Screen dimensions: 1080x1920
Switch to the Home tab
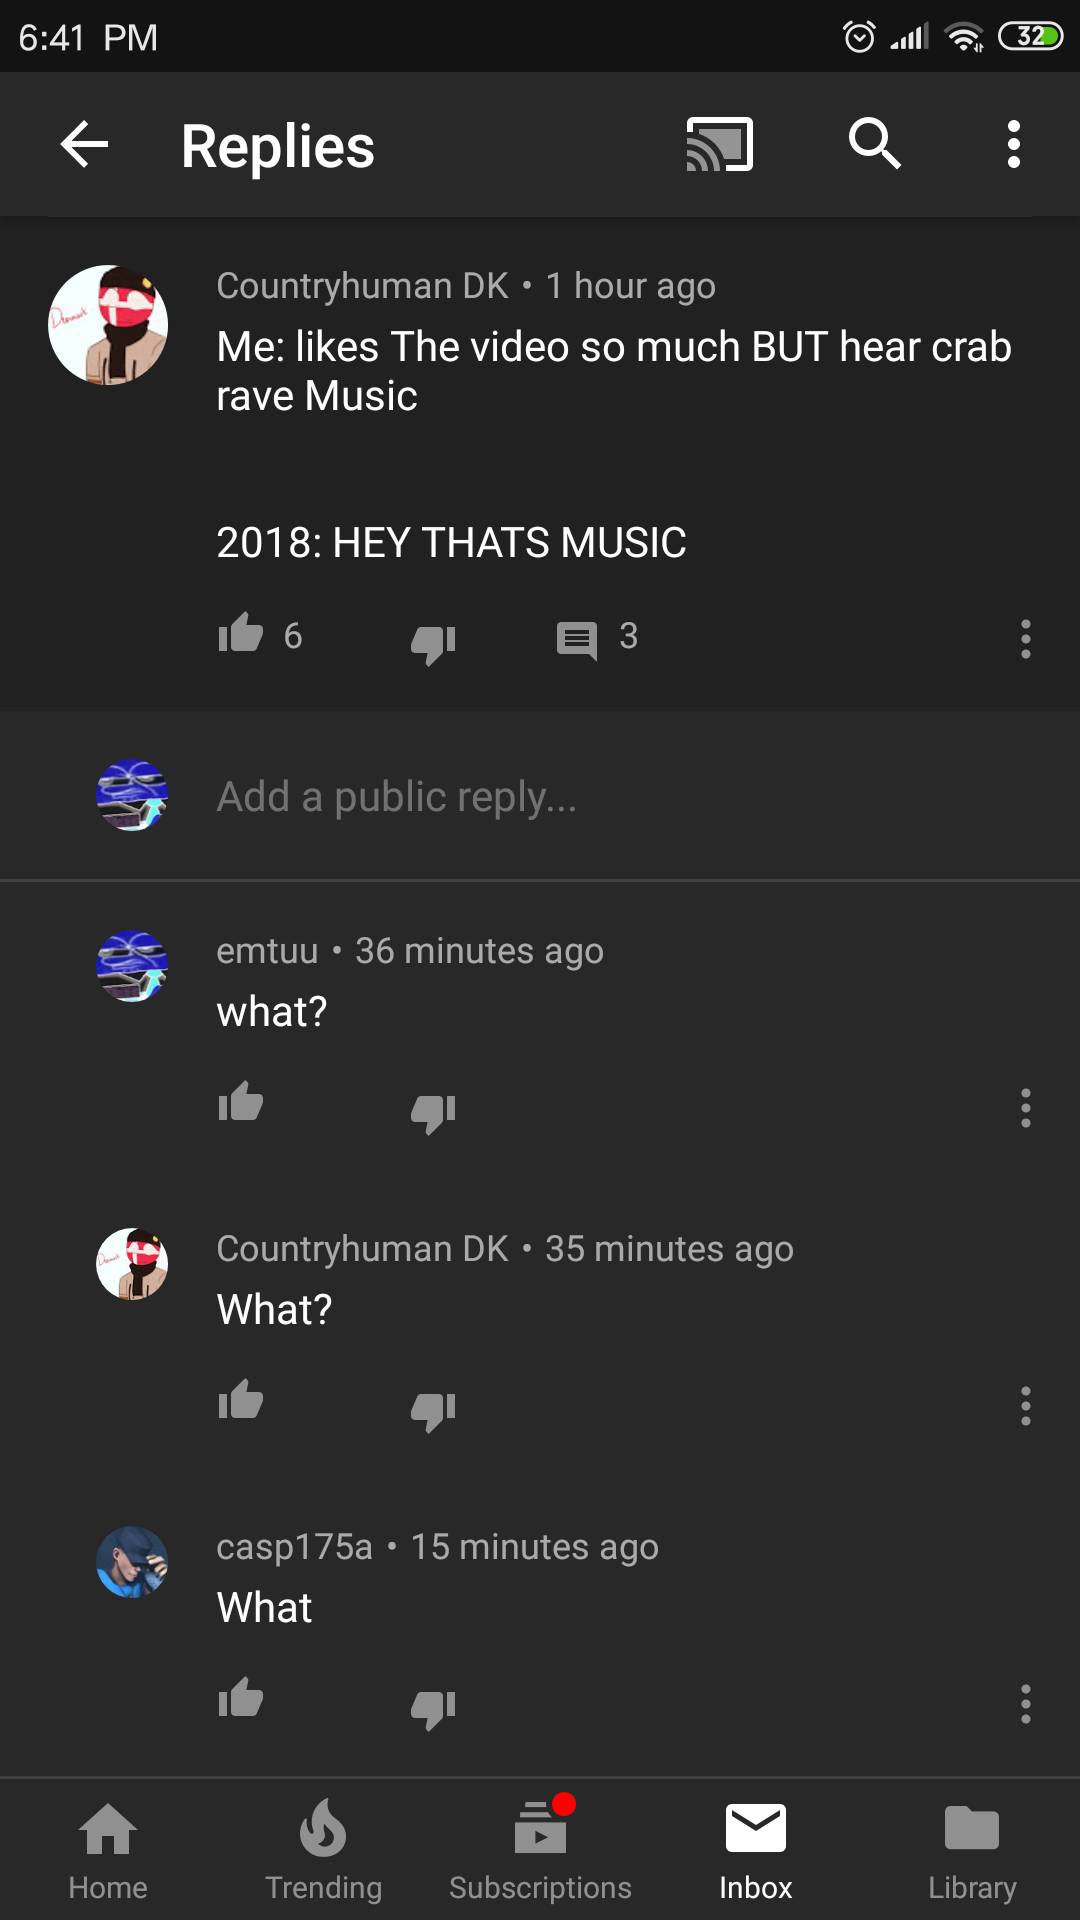[108, 1851]
